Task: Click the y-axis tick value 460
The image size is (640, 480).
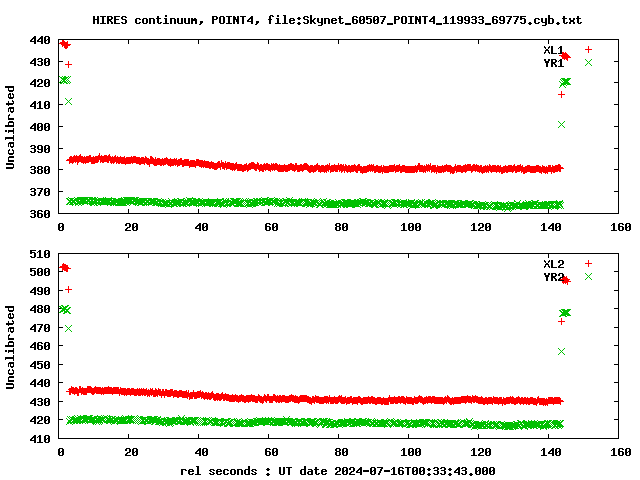Action: click(x=40, y=346)
